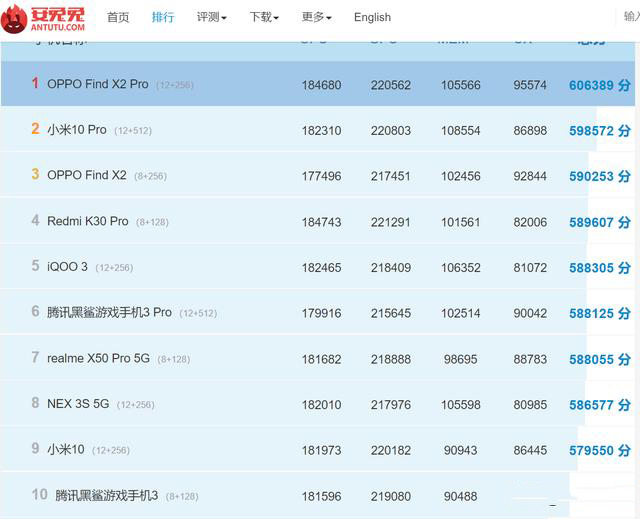This screenshot has height=519, width=640.
Task: Click MEM score 98695
Action: tap(460, 360)
